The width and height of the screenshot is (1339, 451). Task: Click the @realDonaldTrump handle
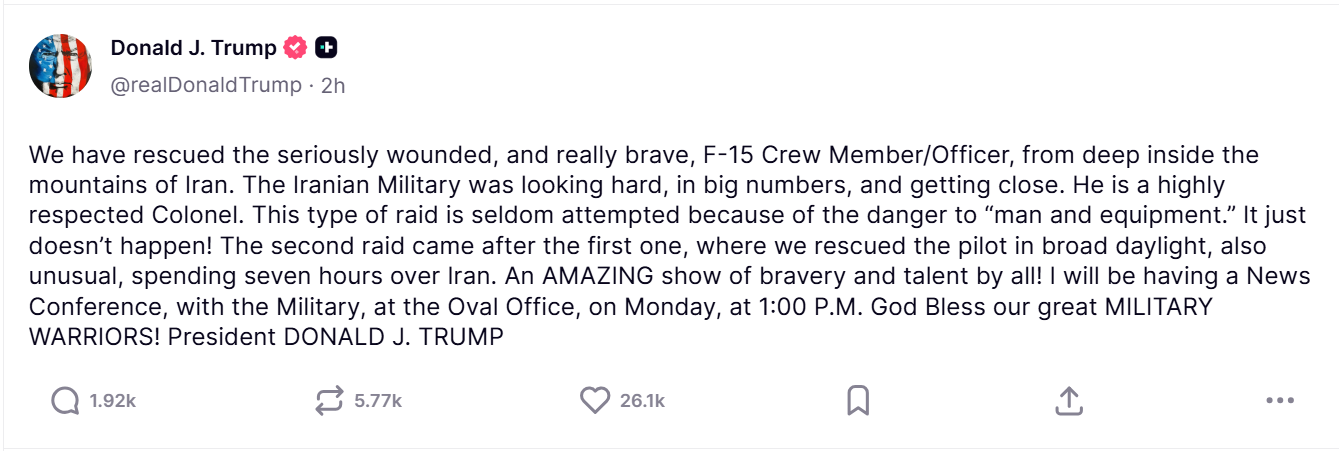[206, 85]
